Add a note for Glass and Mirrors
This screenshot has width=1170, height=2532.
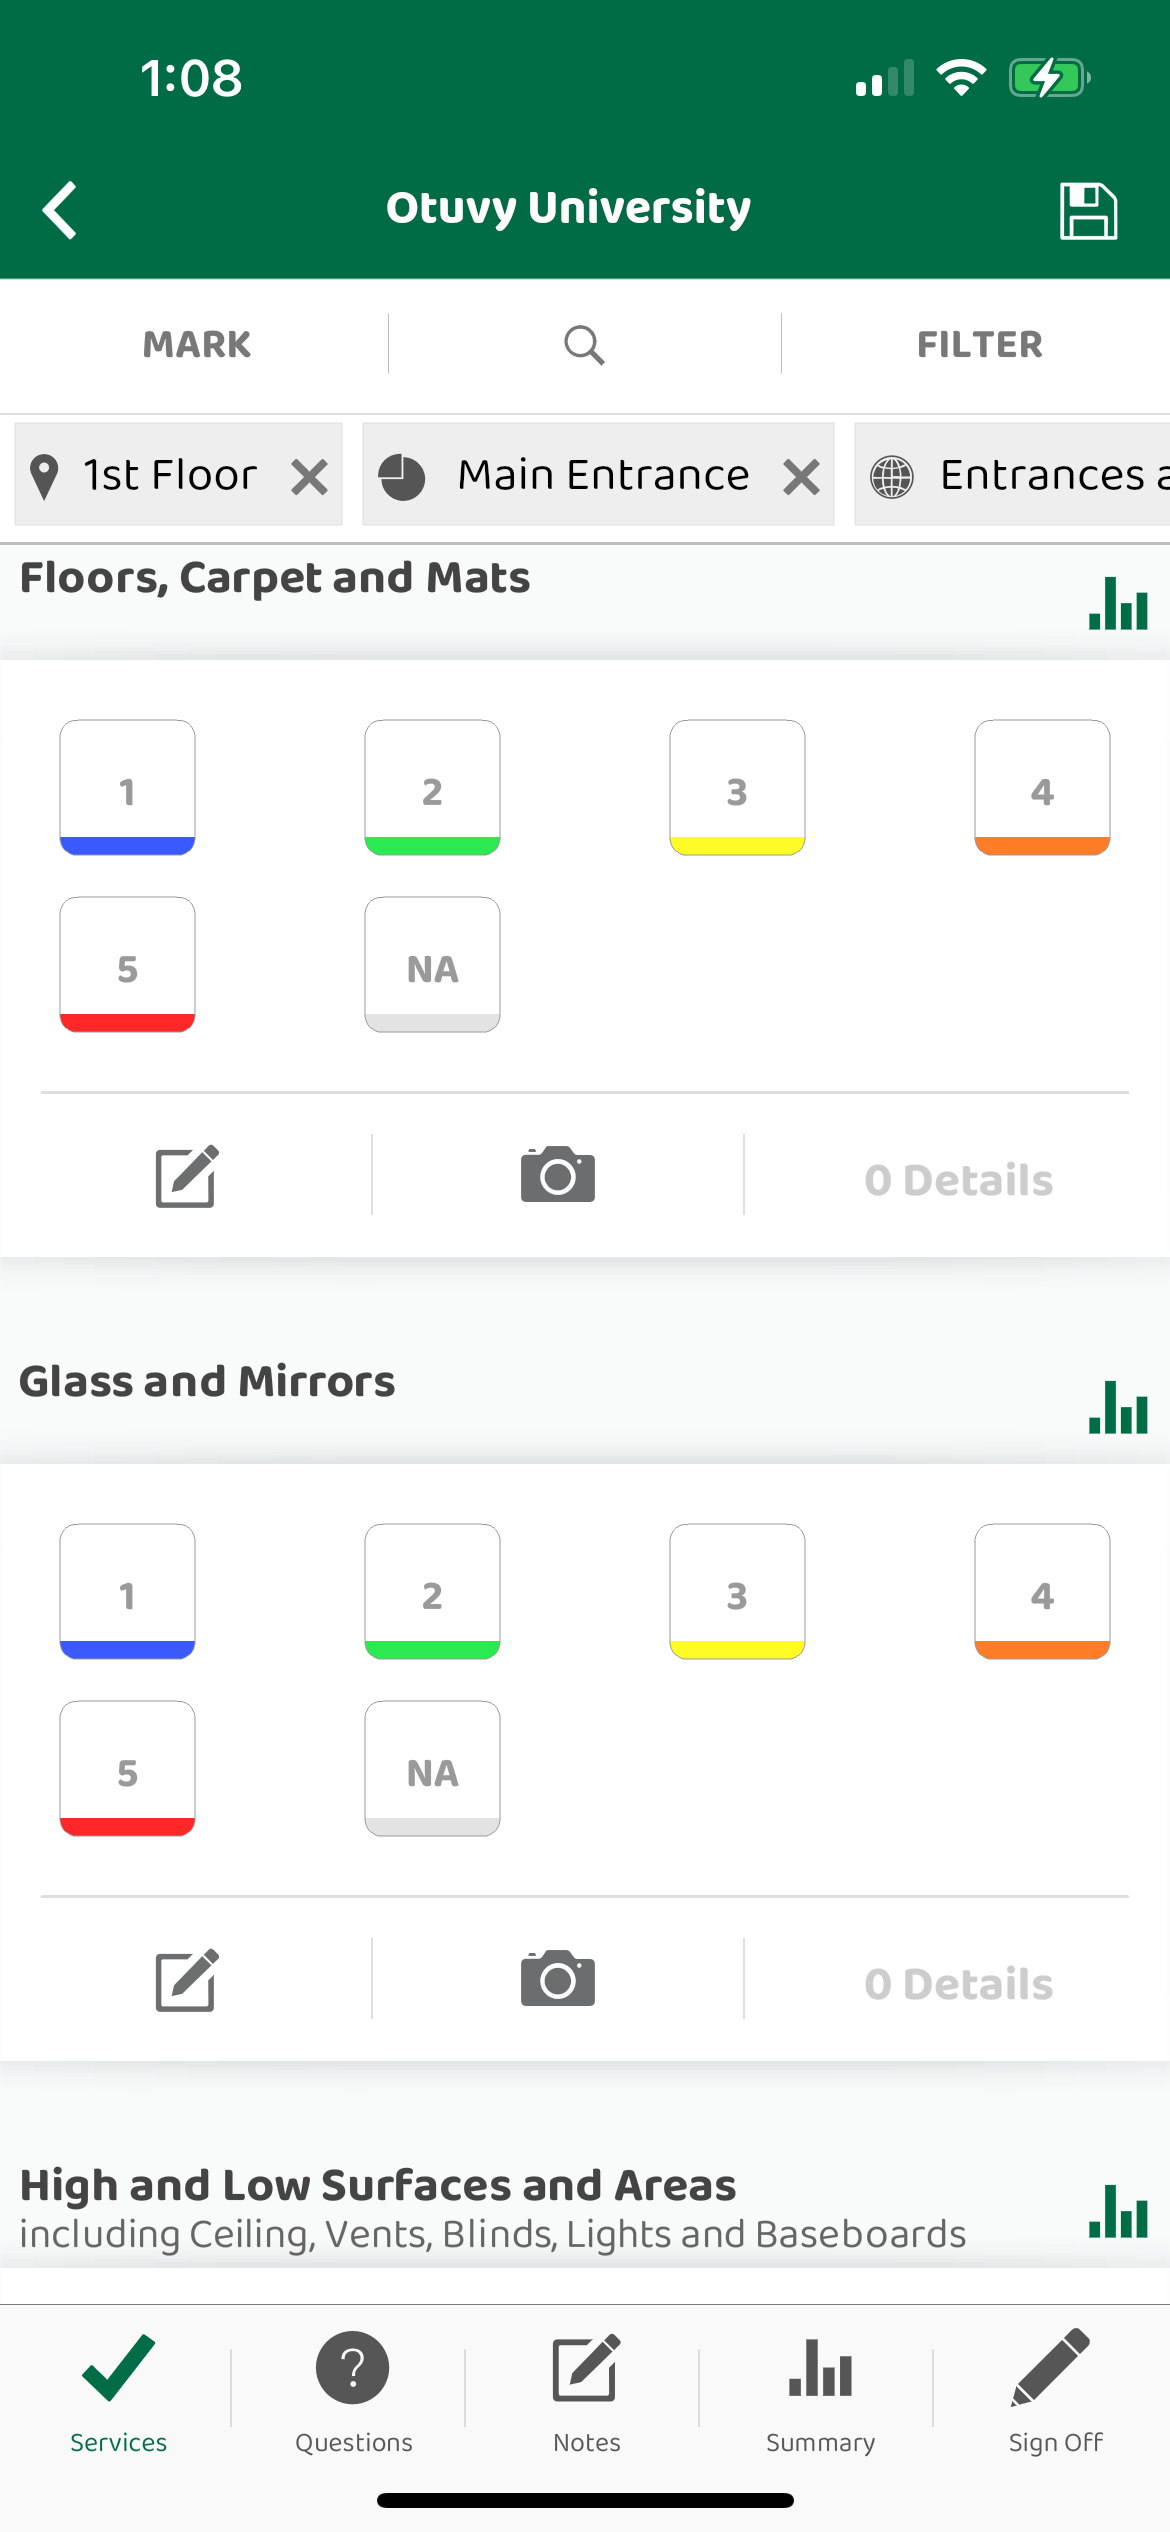tap(187, 1979)
